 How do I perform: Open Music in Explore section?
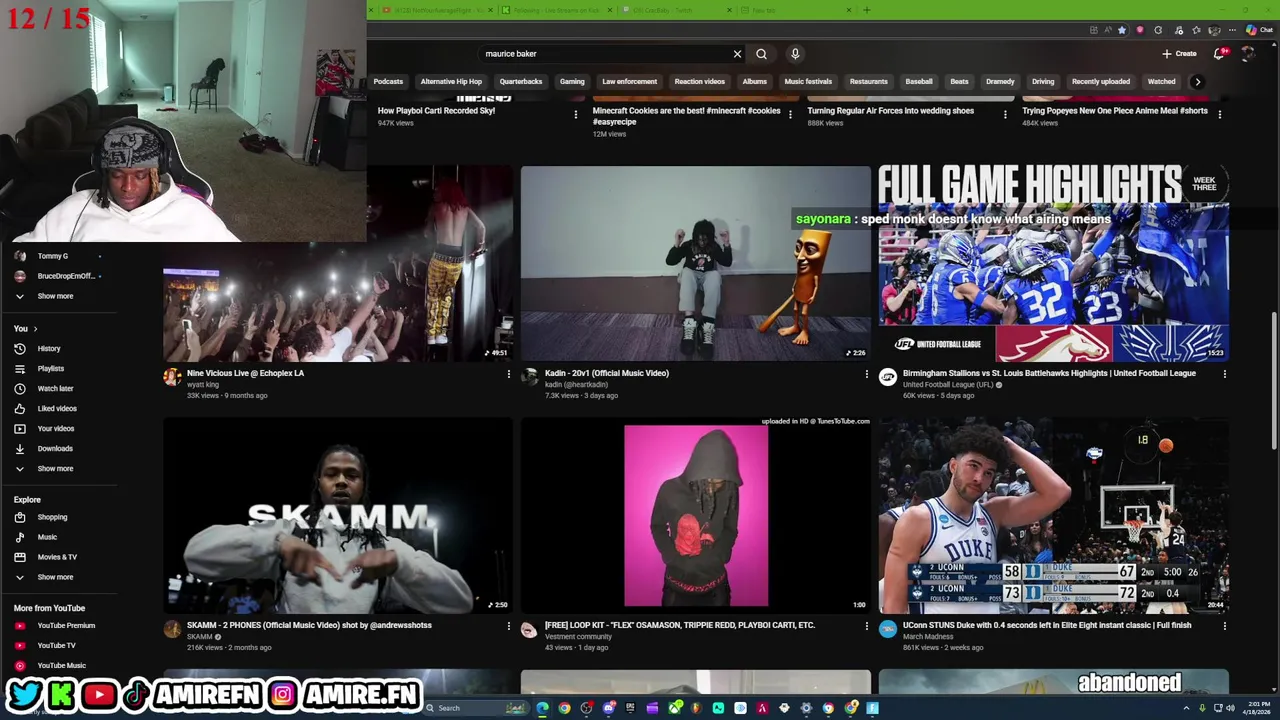[47, 537]
